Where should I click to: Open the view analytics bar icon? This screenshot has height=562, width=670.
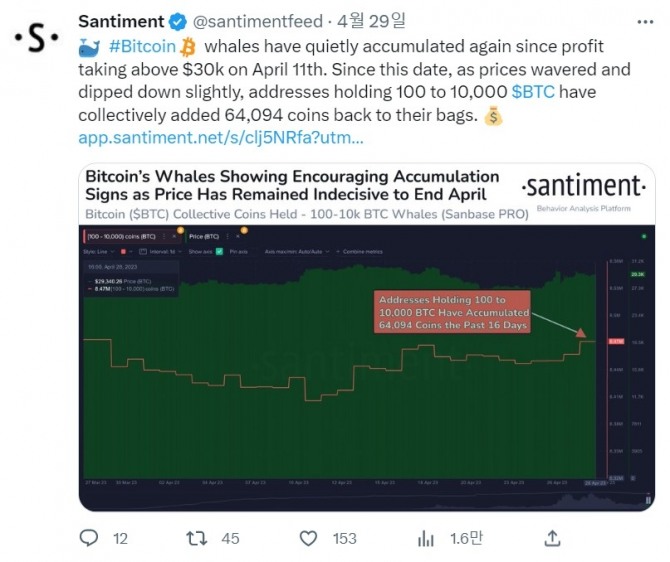tap(426, 538)
